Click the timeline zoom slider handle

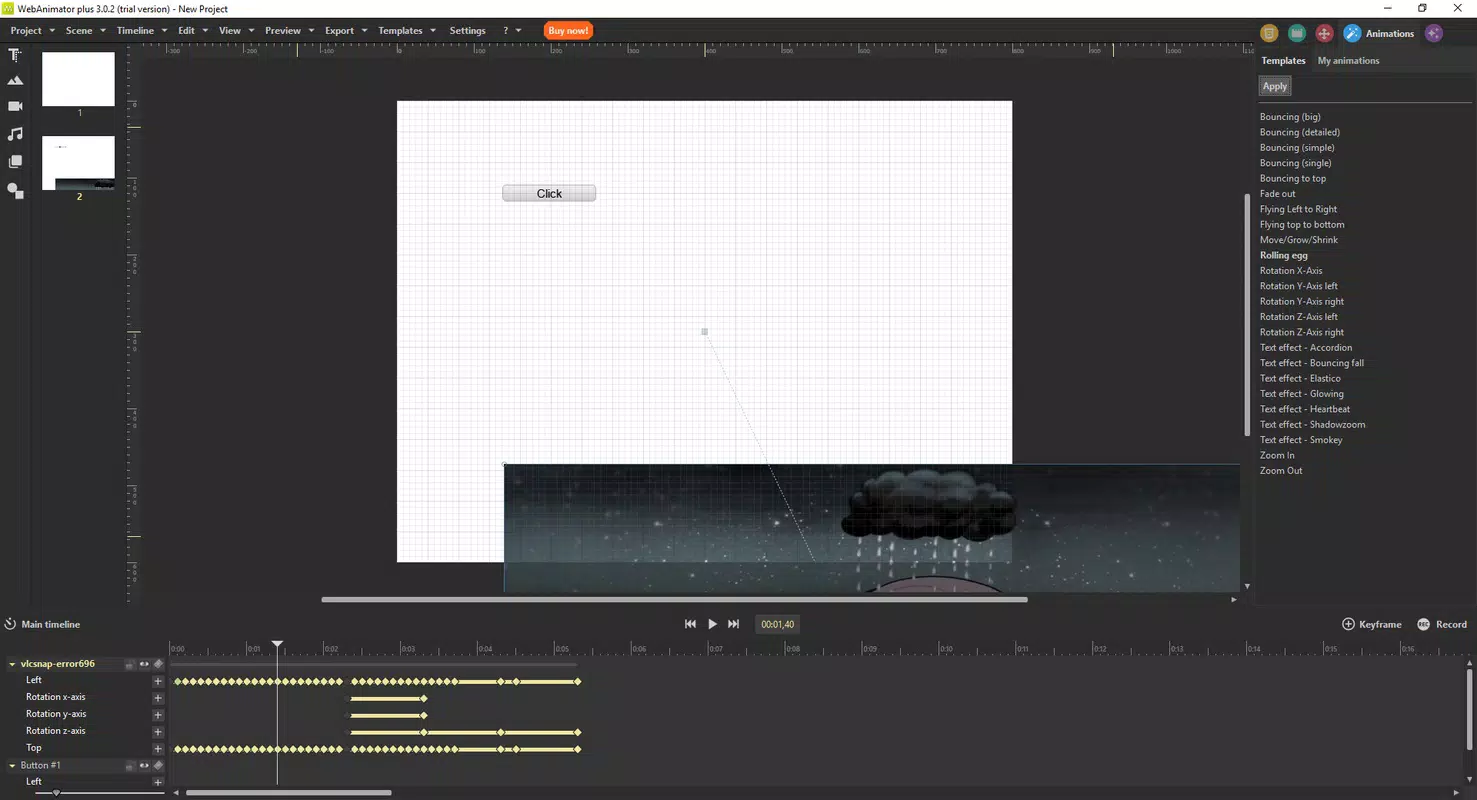56,793
